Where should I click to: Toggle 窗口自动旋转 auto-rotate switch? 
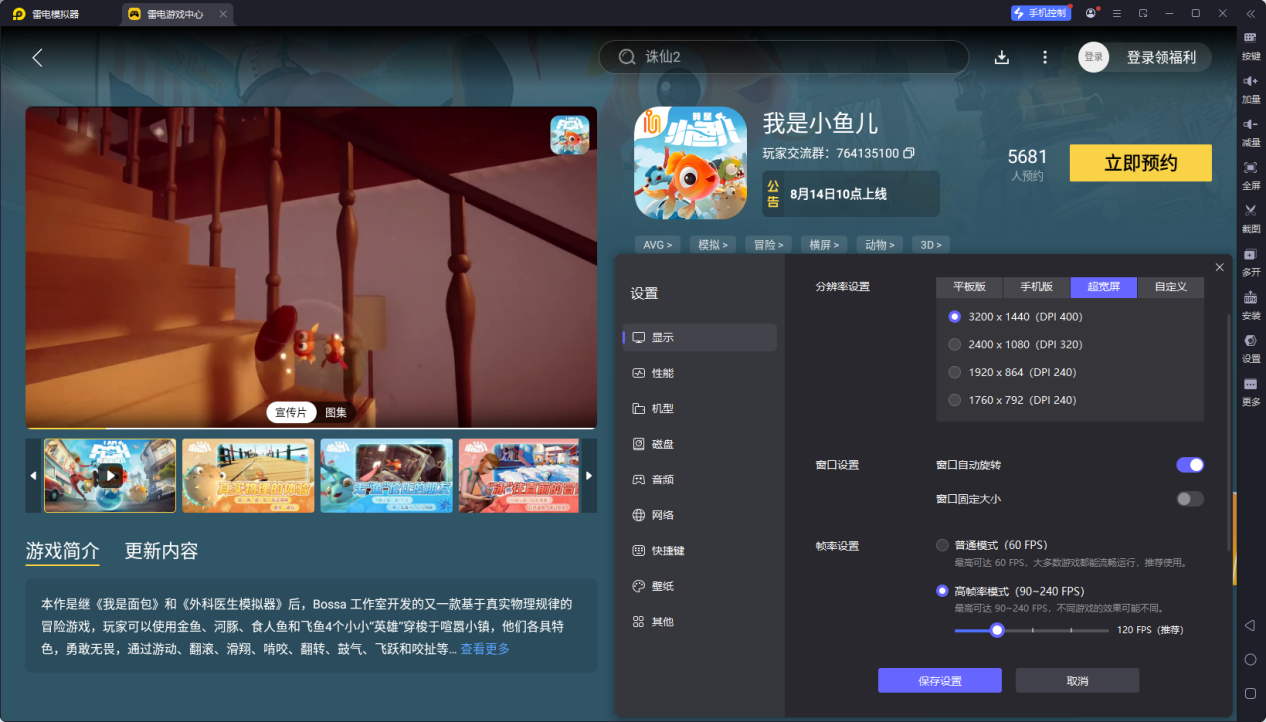tap(1190, 465)
